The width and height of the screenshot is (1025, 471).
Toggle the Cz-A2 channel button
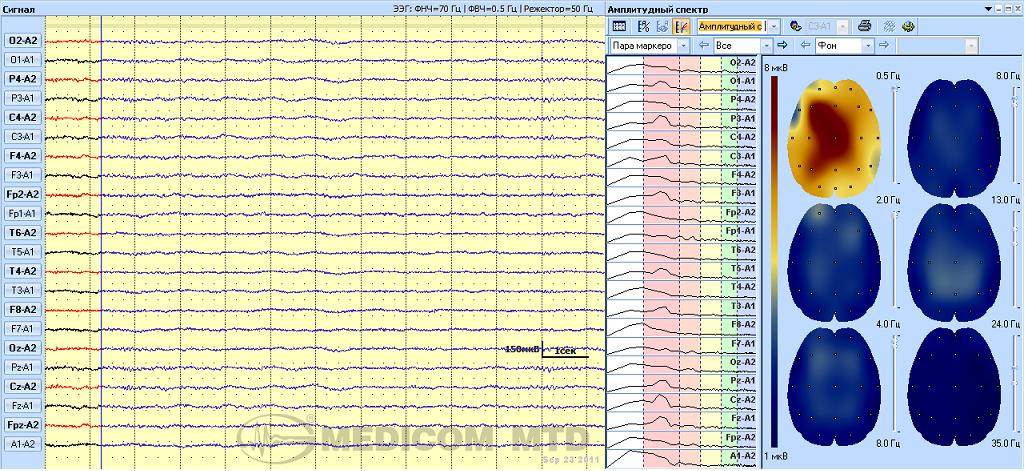22,387
